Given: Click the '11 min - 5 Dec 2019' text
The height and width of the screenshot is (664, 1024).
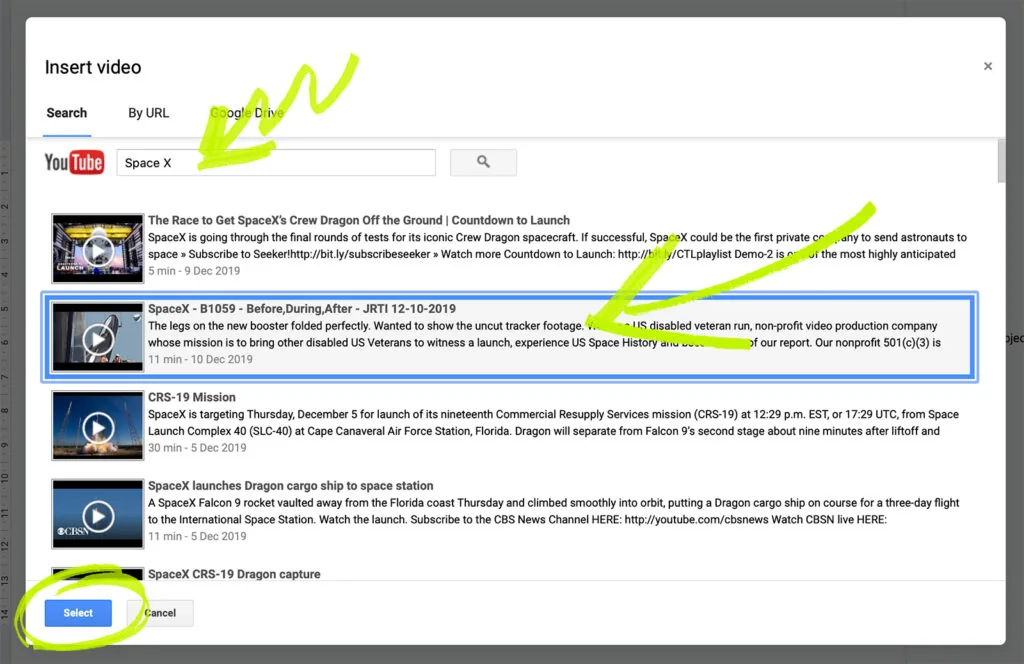Looking at the screenshot, I should coord(197,536).
